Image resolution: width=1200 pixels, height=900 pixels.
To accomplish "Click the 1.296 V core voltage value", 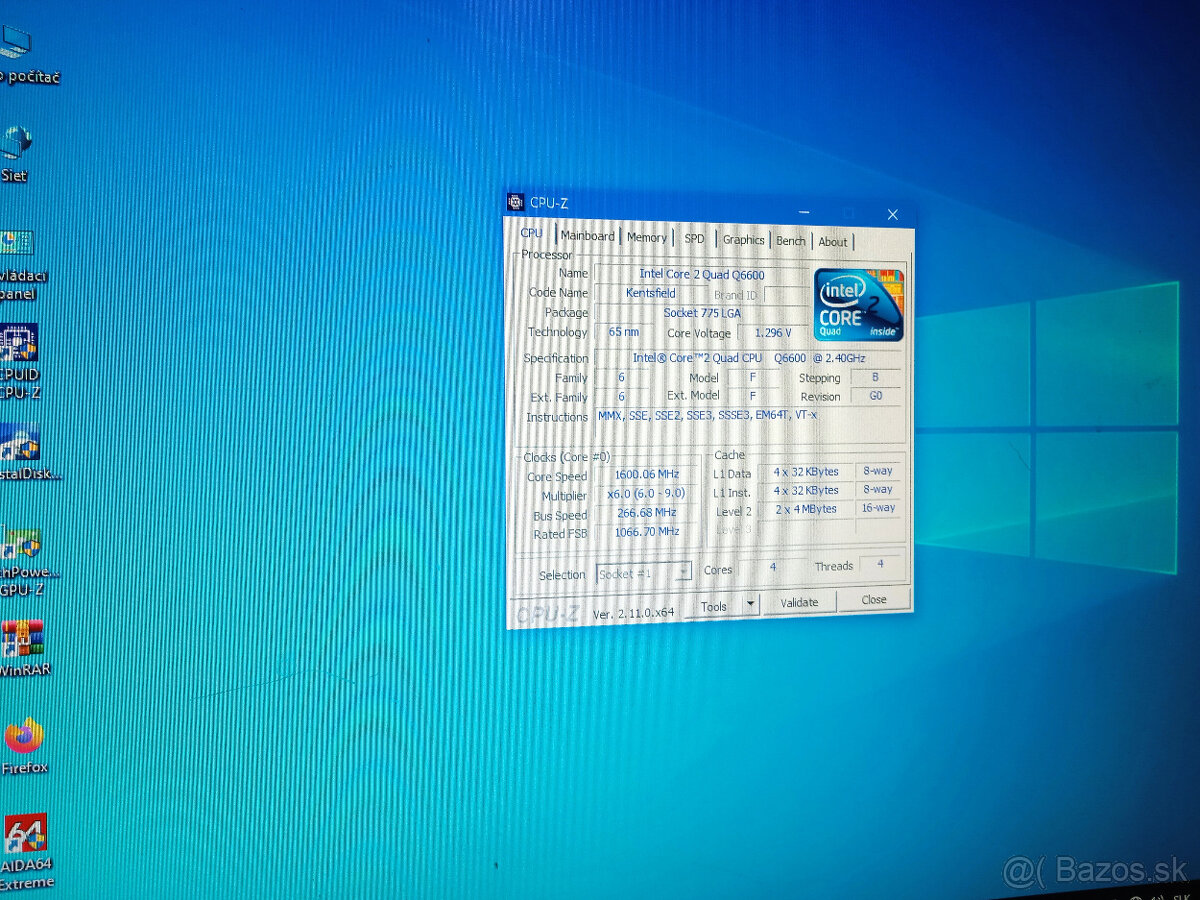I will point(771,333).
